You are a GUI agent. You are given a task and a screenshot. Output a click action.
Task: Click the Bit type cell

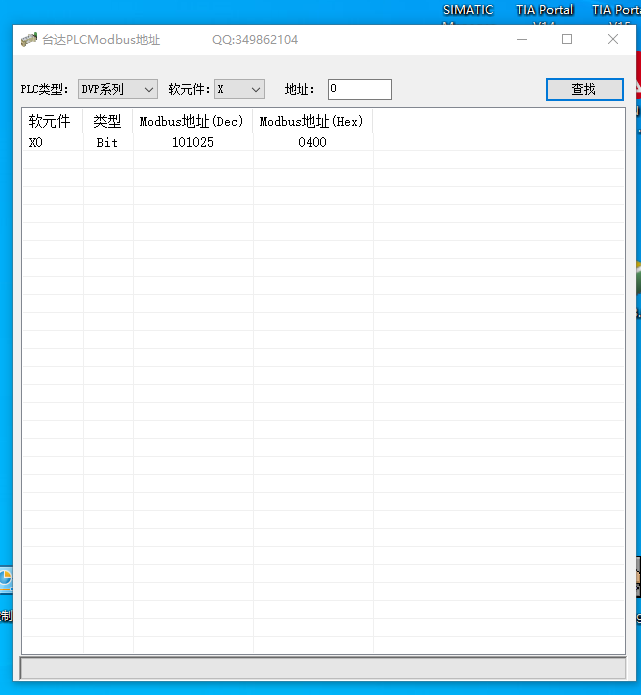click(x=107, y=142)
